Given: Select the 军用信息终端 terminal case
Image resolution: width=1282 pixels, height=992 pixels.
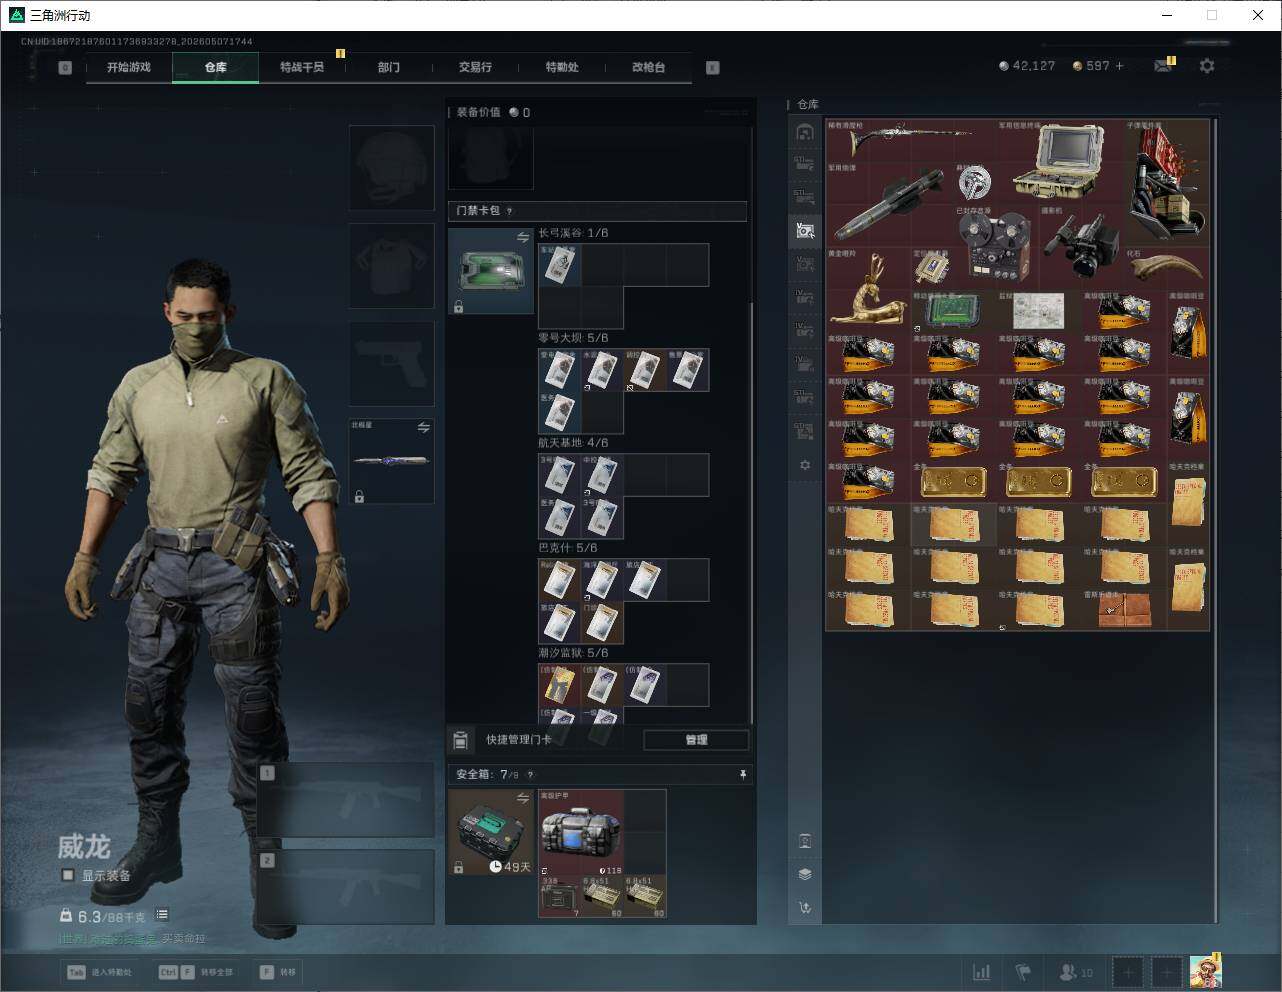Looking at the screenshot, I should 1060,162.
